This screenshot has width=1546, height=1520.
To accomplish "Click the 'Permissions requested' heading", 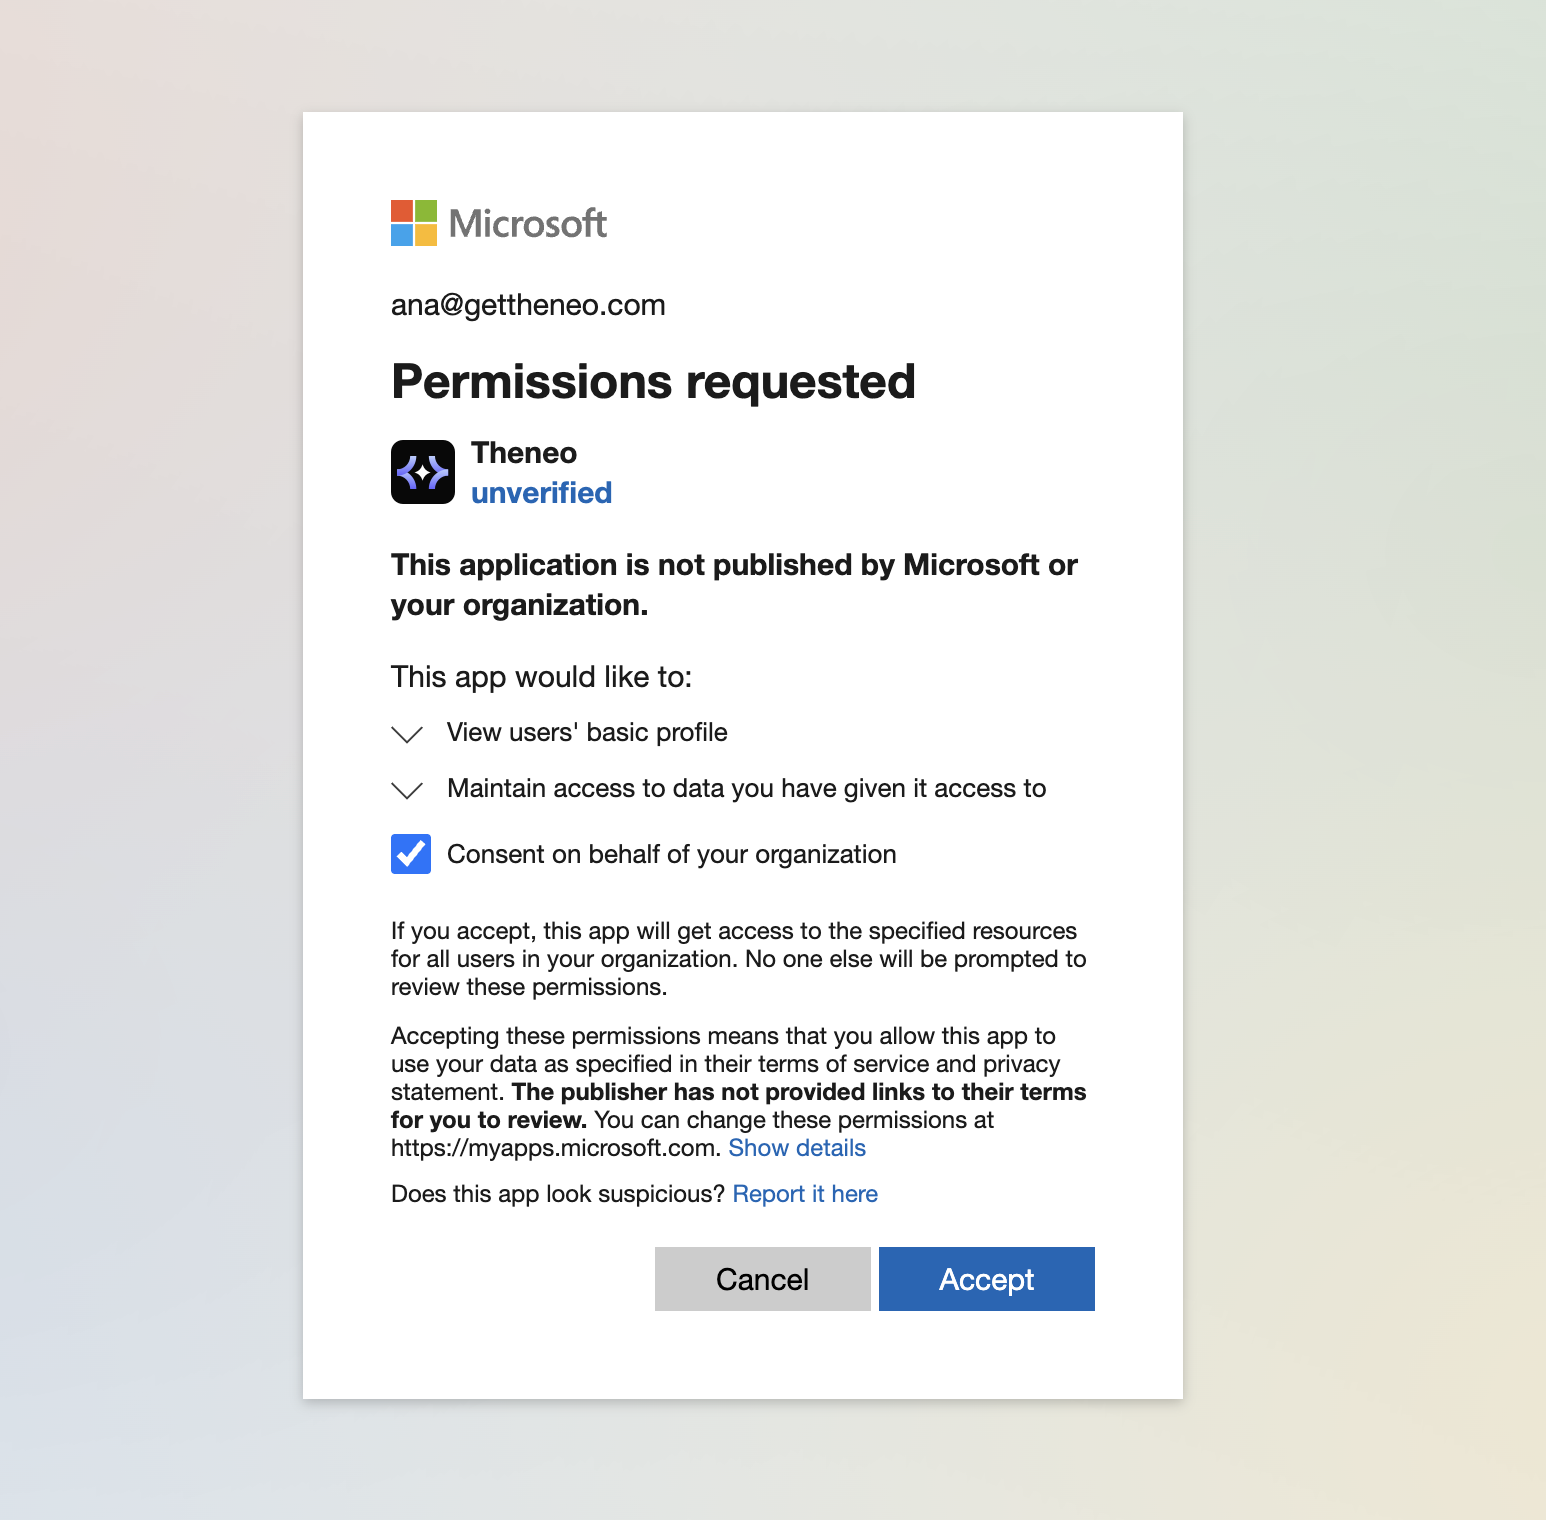I will (653, 382).
